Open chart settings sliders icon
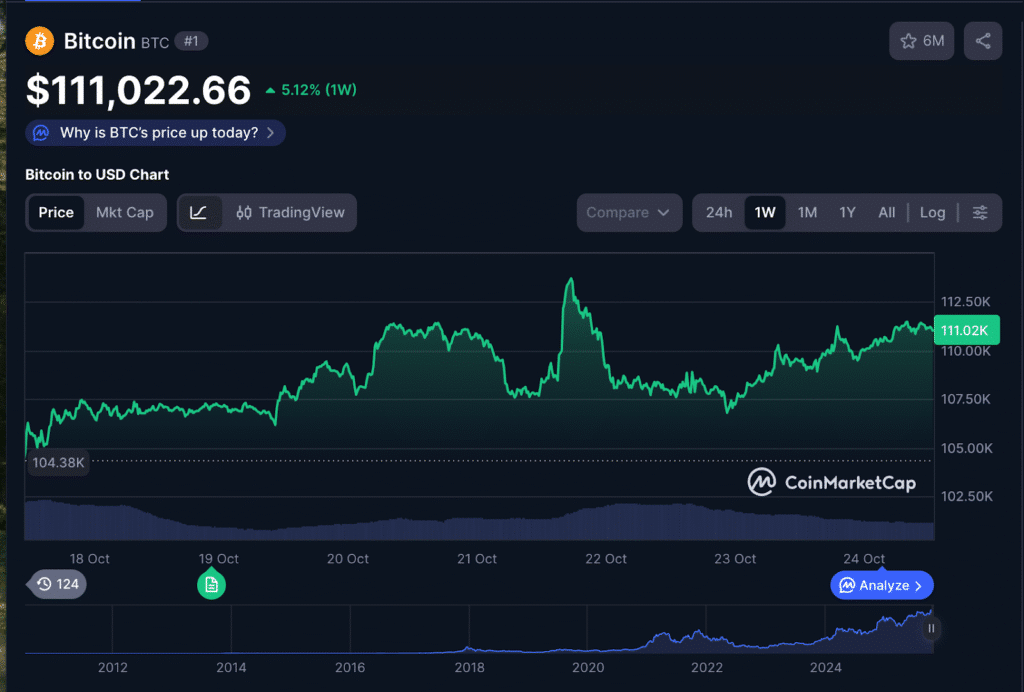1024x692 pixels. [980, 212]
